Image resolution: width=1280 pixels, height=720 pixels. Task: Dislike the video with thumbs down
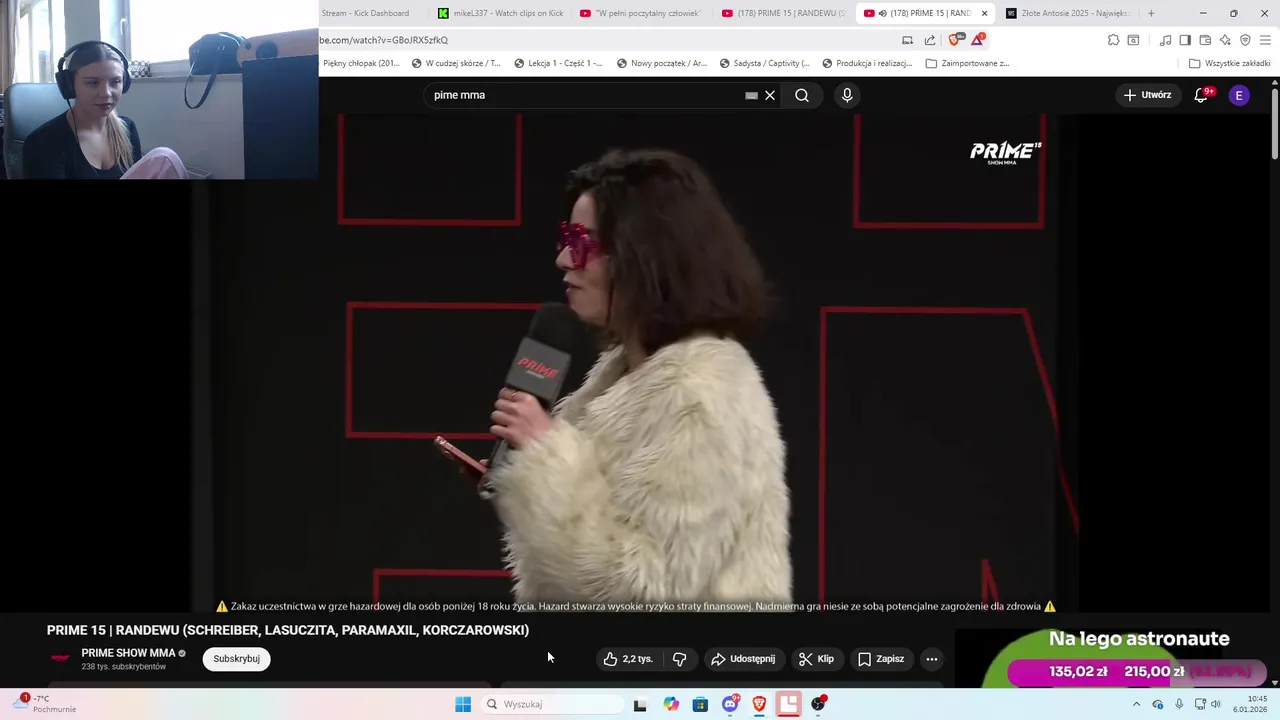point(679,659)
